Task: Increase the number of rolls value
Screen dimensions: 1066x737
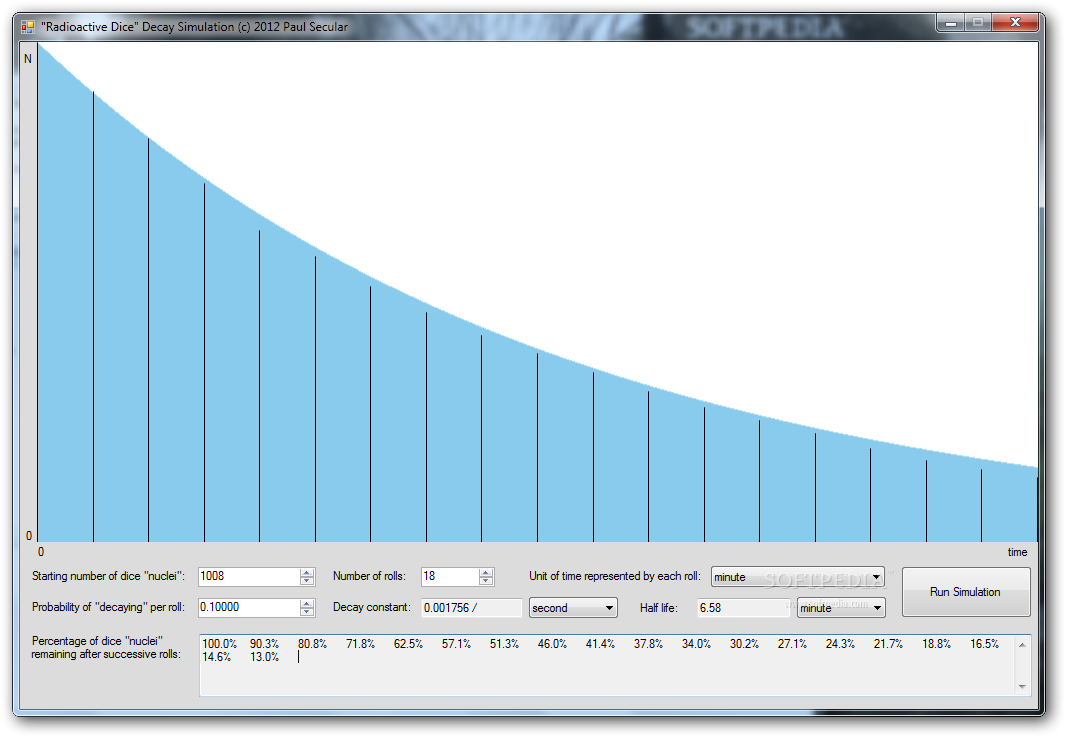Action: click(485, 572)
